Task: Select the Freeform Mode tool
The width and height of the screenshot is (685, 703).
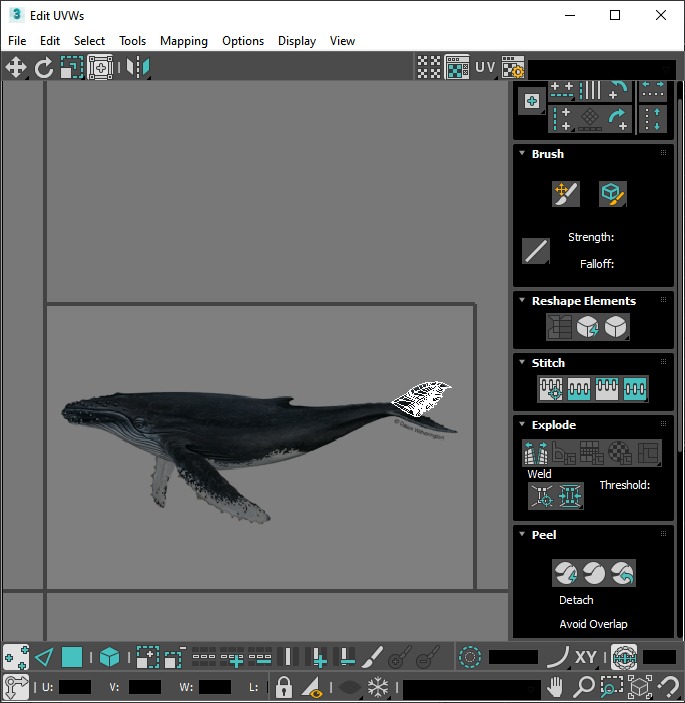Action: [100, 68]
